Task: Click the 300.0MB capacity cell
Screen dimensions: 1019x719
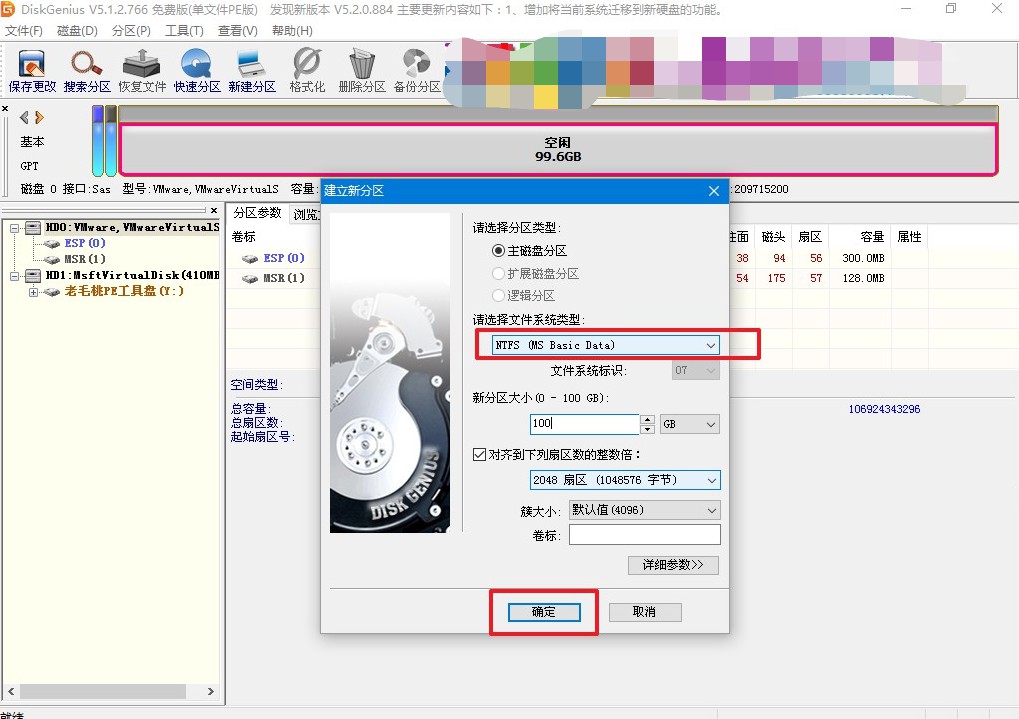Action: (x=863, y=258)
